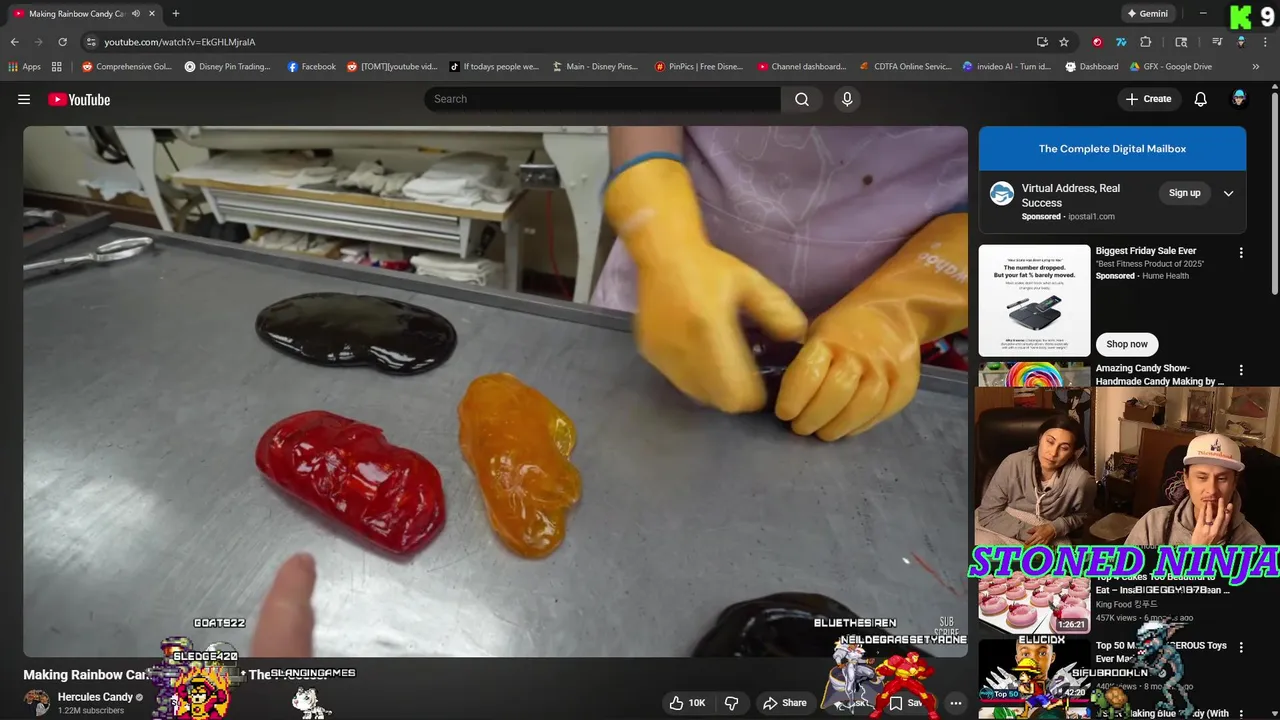
Task: Open Disney Pin Trading bookmark
Action: 228,67
